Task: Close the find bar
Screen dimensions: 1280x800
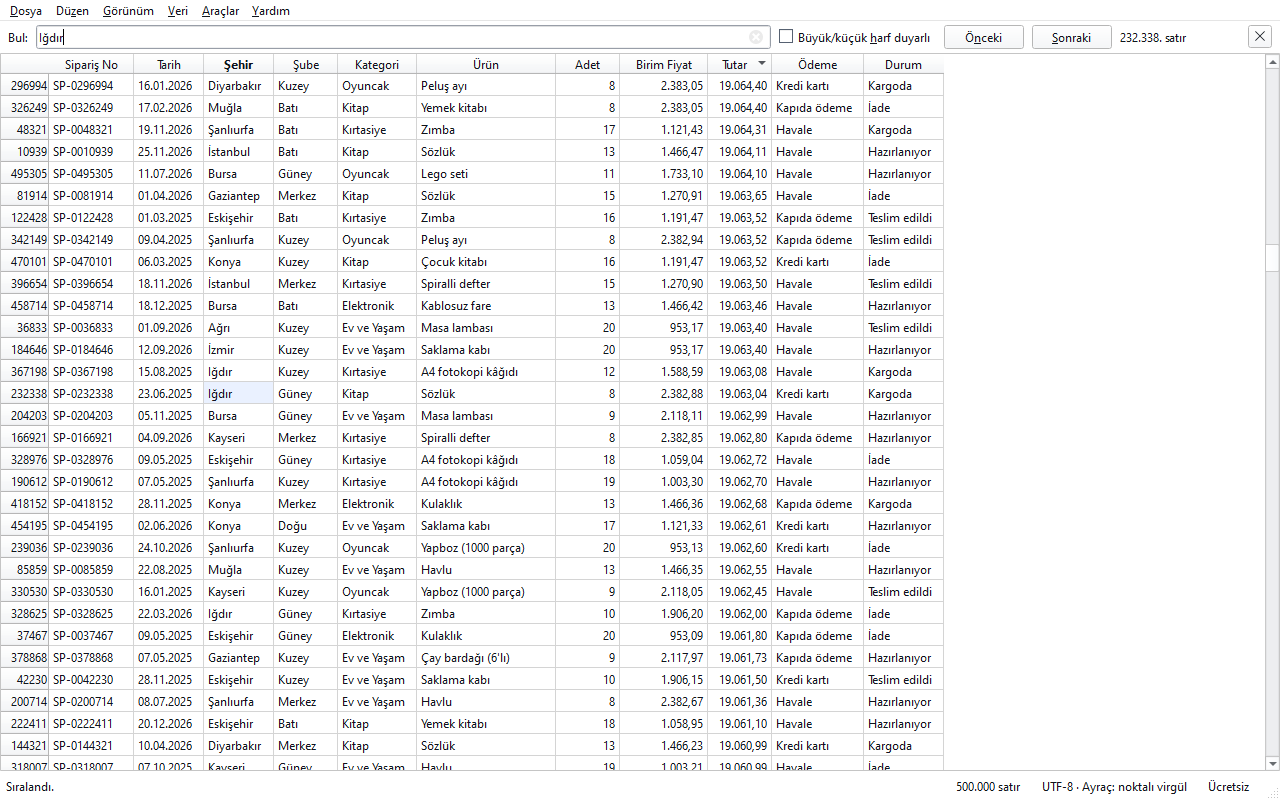Action: tap(1259, 37)
